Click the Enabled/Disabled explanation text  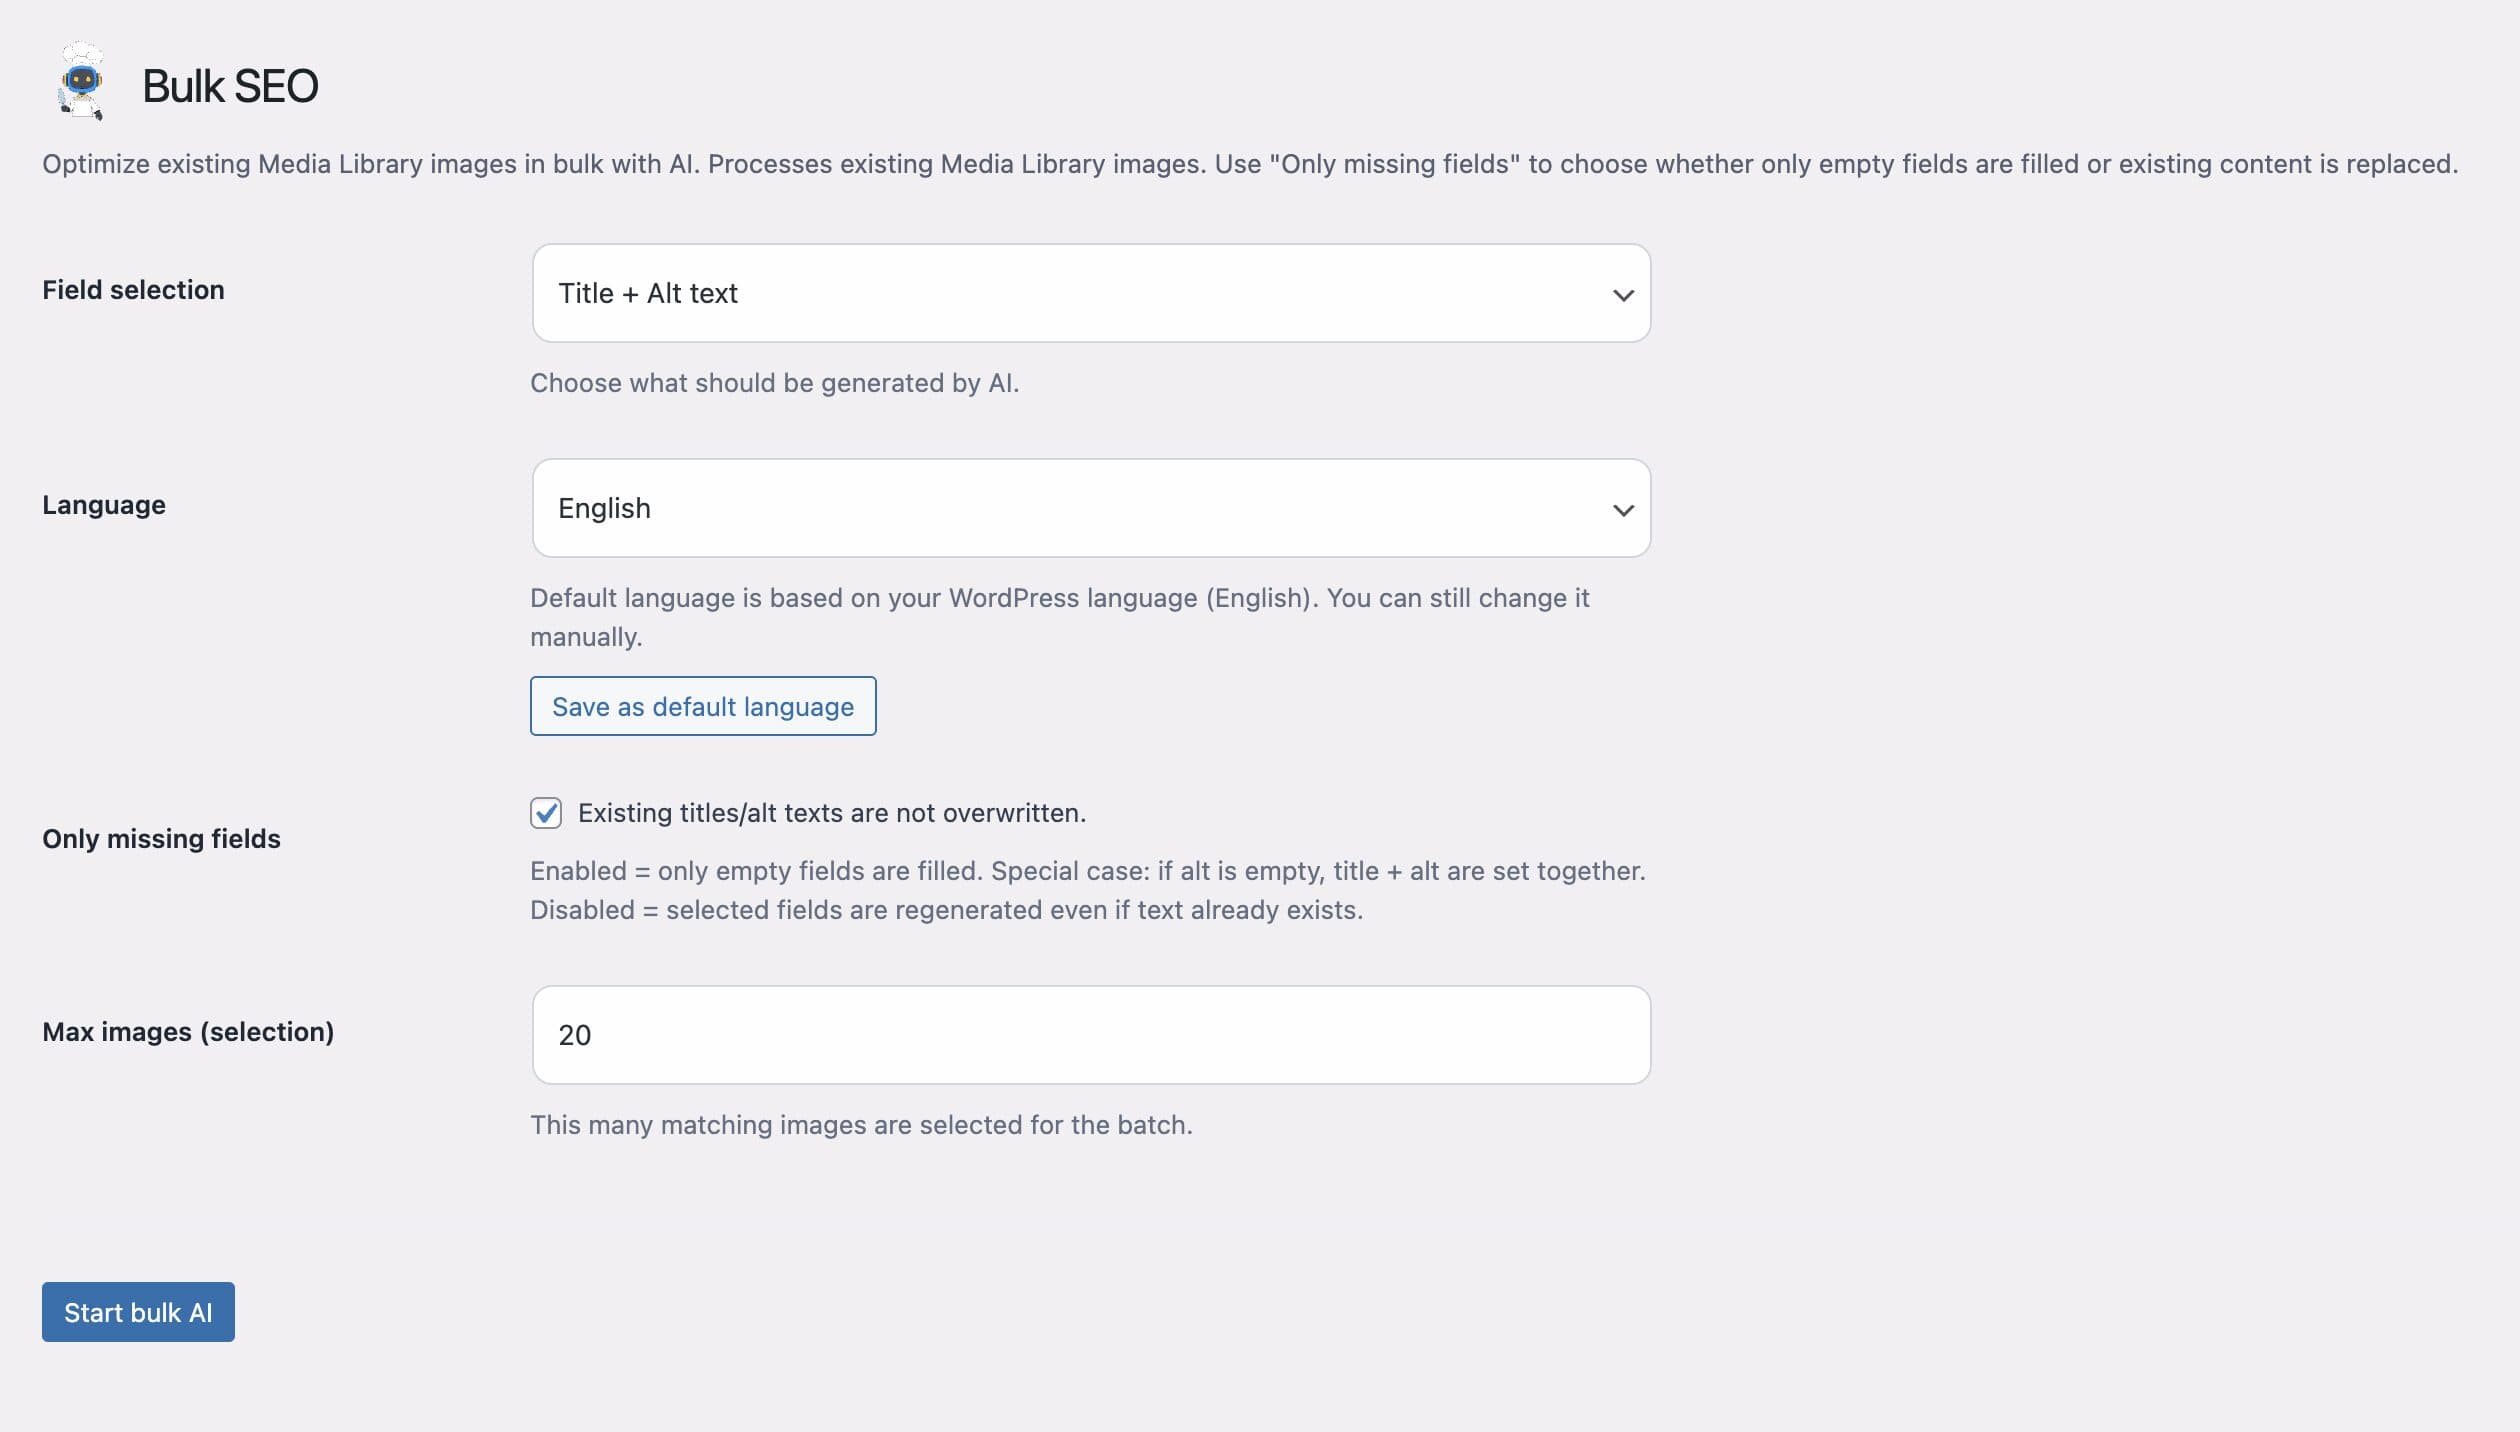click(1088, 890)
